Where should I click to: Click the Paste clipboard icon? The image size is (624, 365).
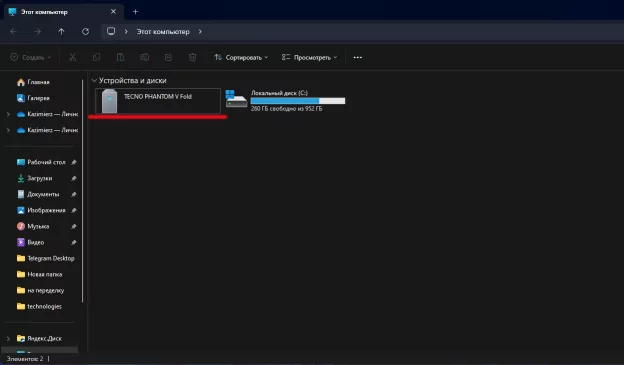(x=120, y=57)
